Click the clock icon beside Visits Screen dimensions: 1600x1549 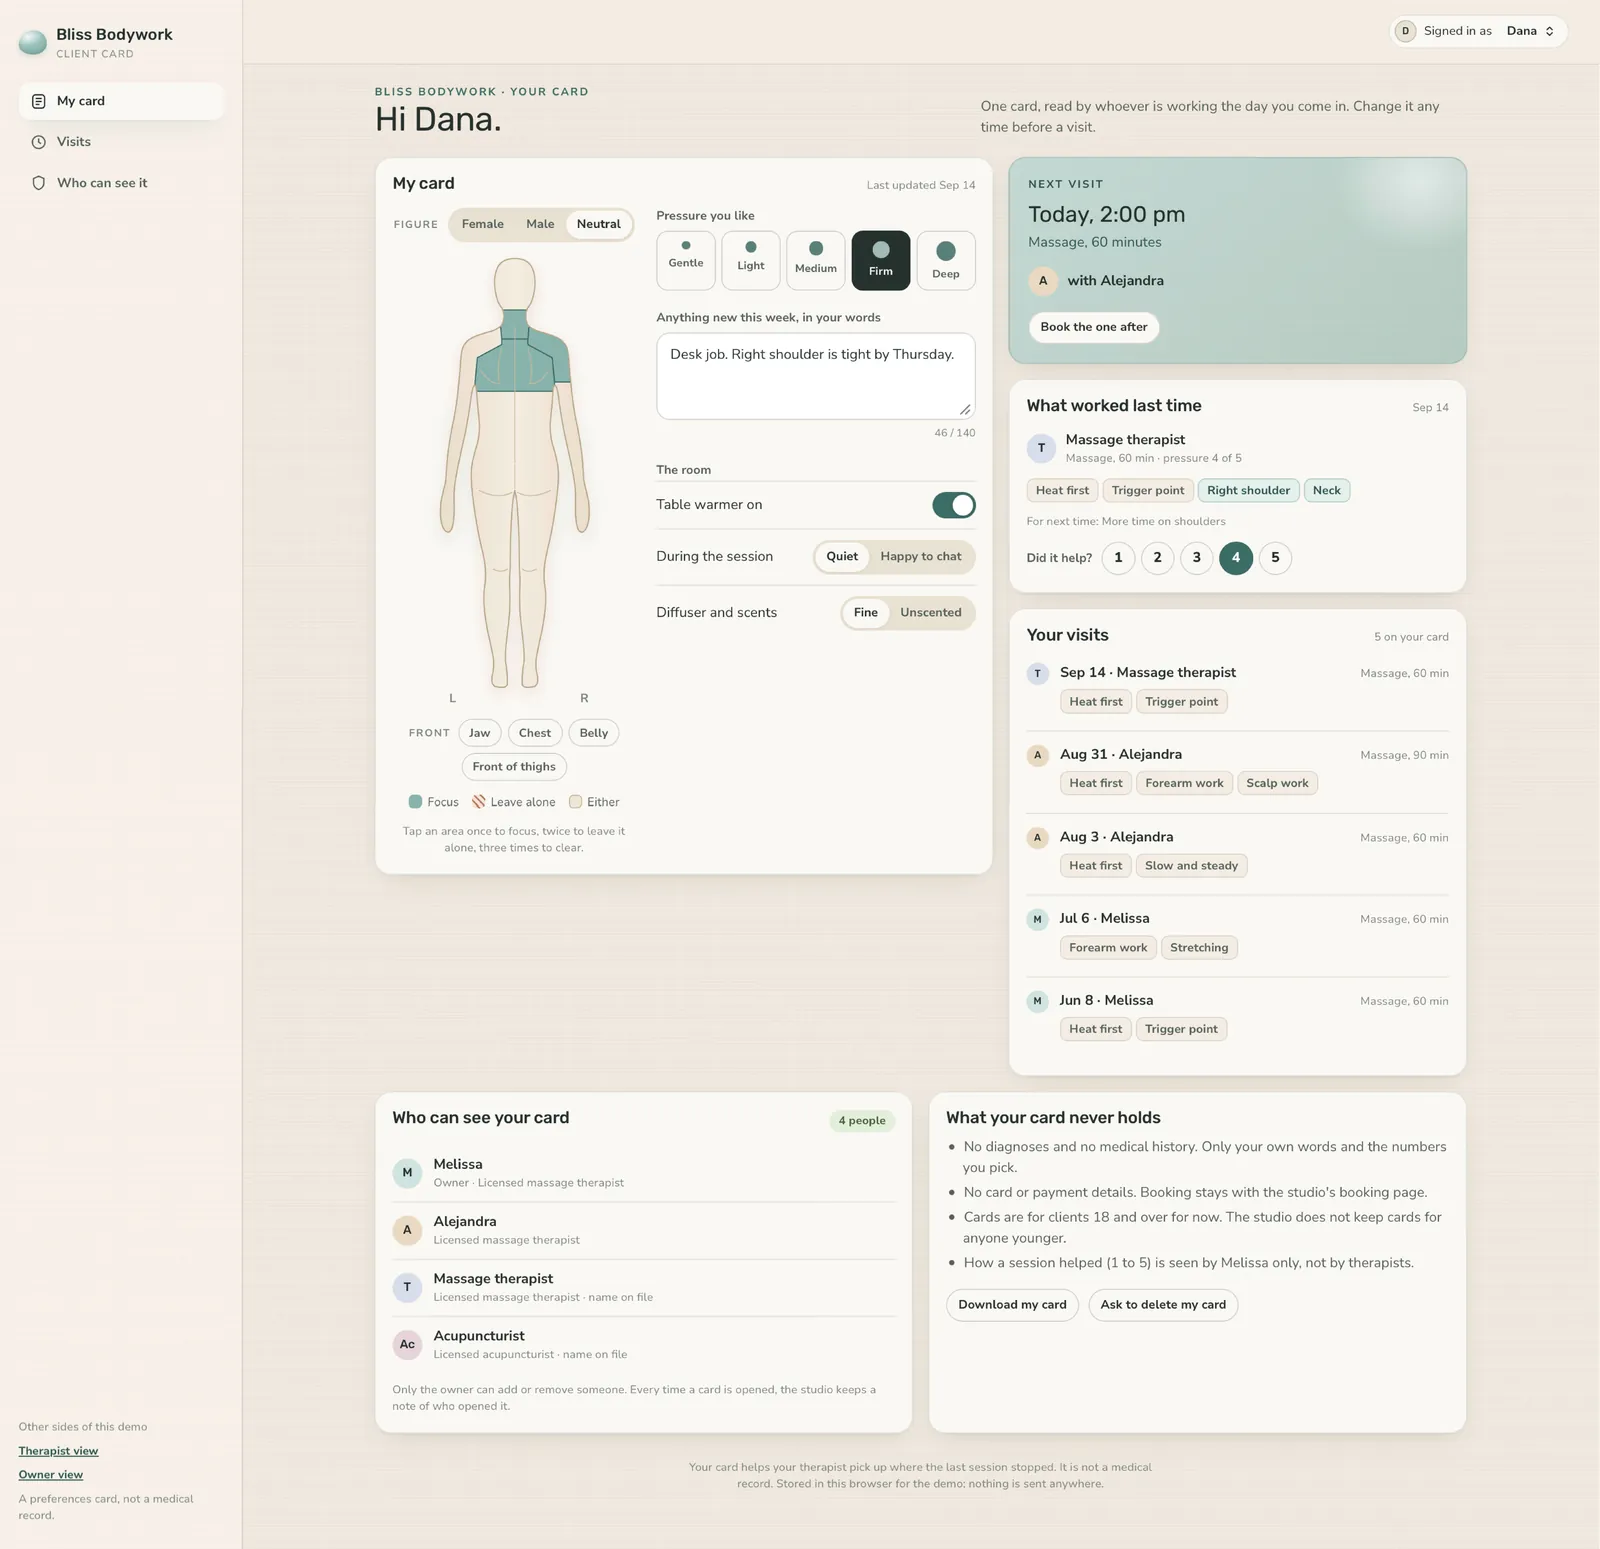39,142
